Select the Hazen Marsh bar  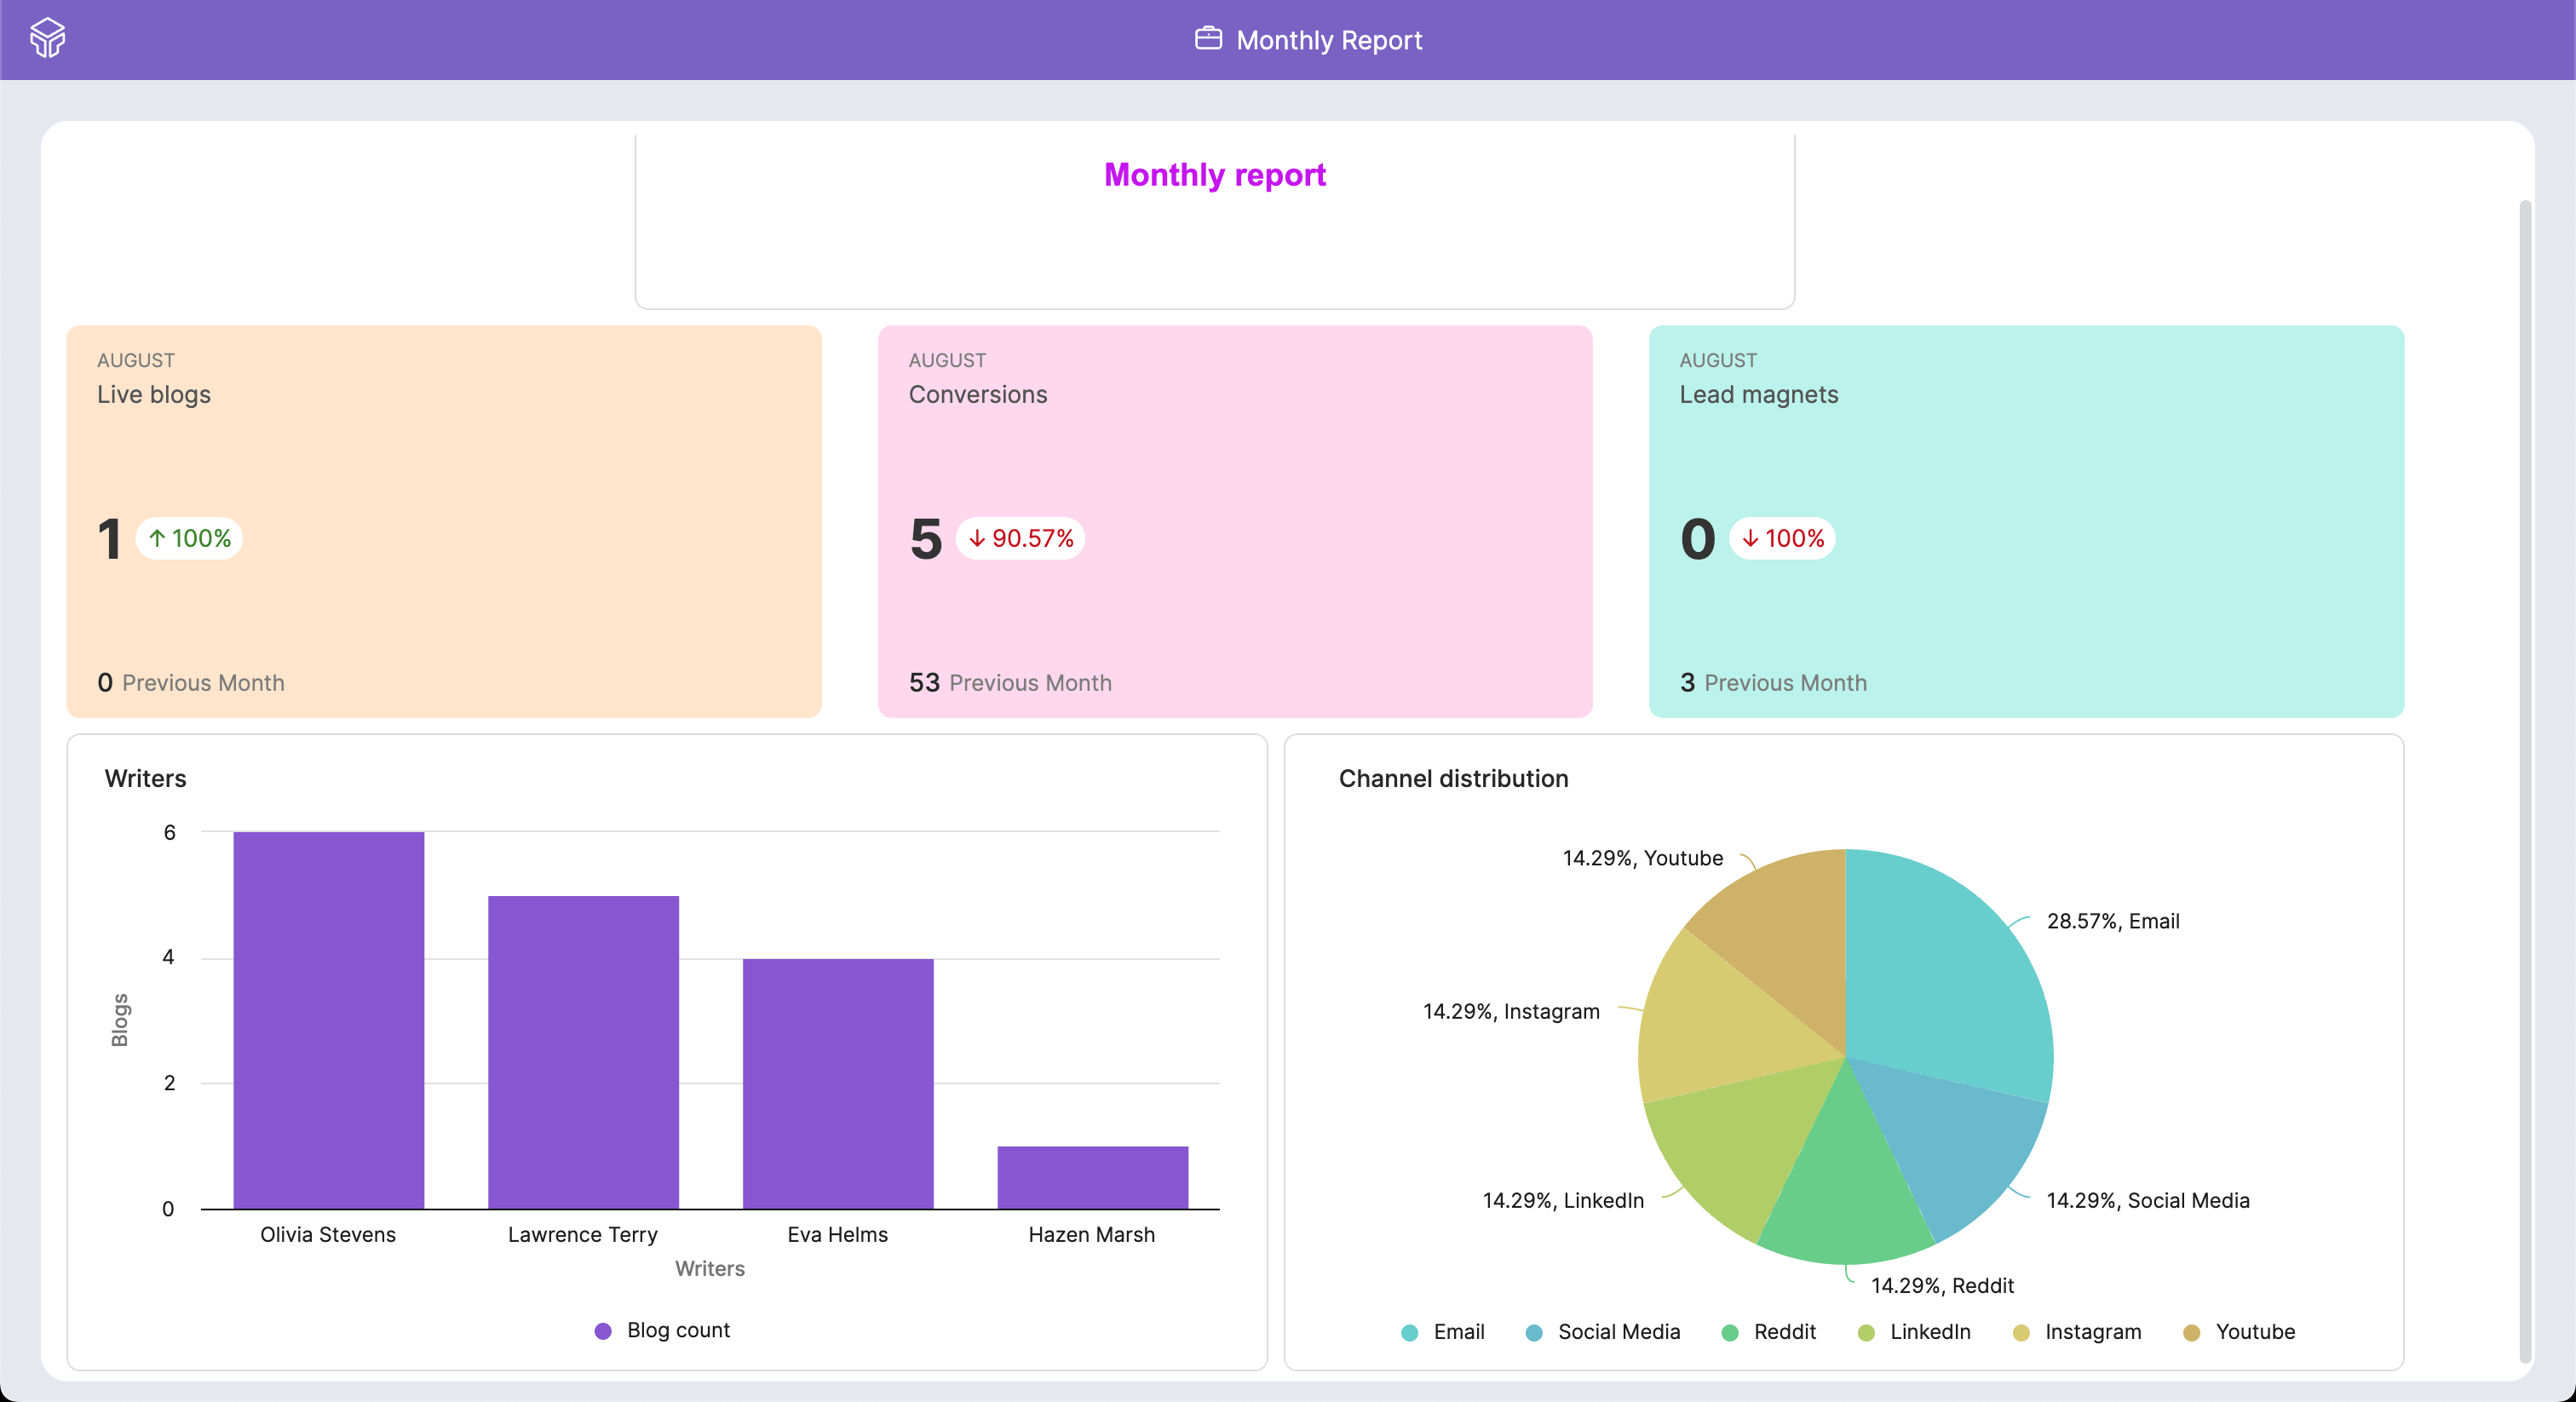coord(1092,1177)
